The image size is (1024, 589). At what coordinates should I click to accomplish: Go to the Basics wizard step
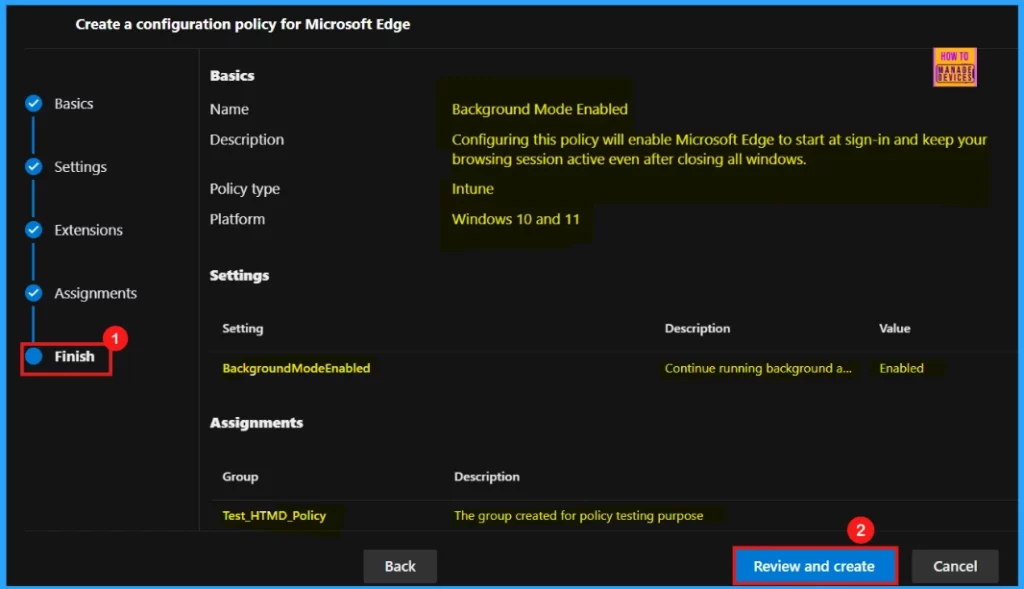pos(73,104)
